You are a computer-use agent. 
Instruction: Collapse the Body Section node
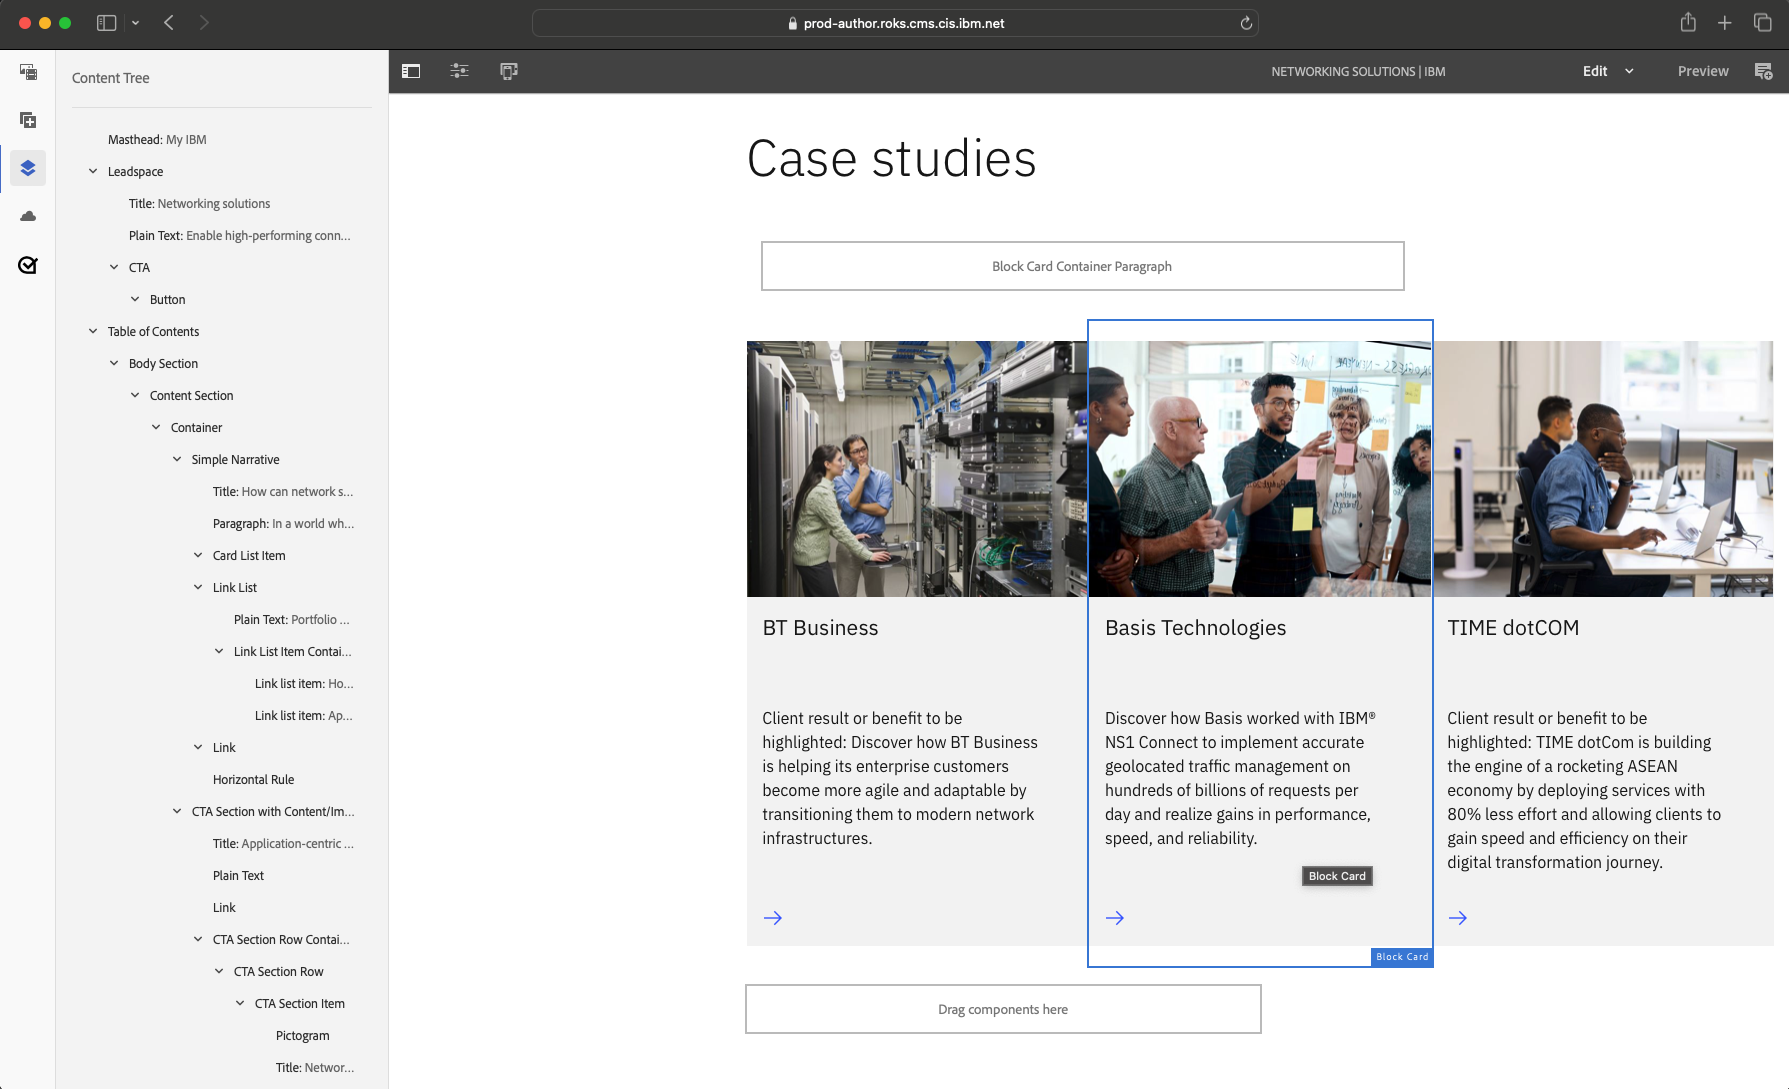[114, 363]
